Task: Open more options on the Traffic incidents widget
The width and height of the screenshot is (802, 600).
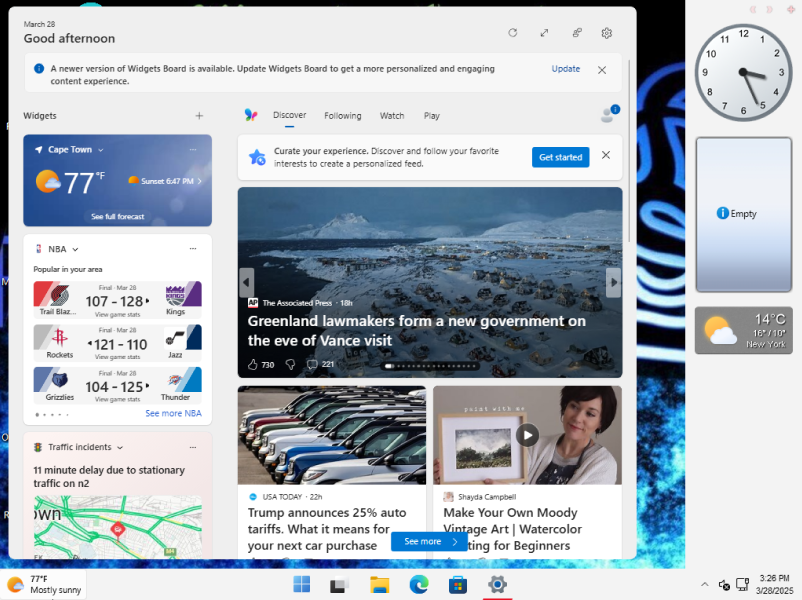Action: click(193, 447)
